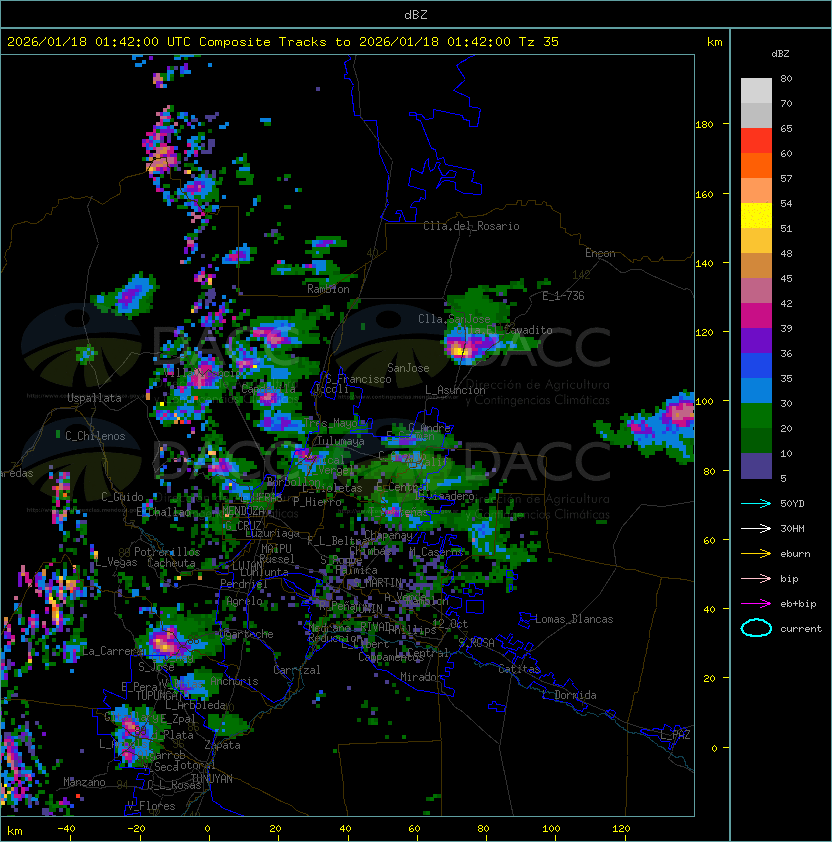
Task: Click the blue echo cell north of Uspallata
Action: coord(126,294)
